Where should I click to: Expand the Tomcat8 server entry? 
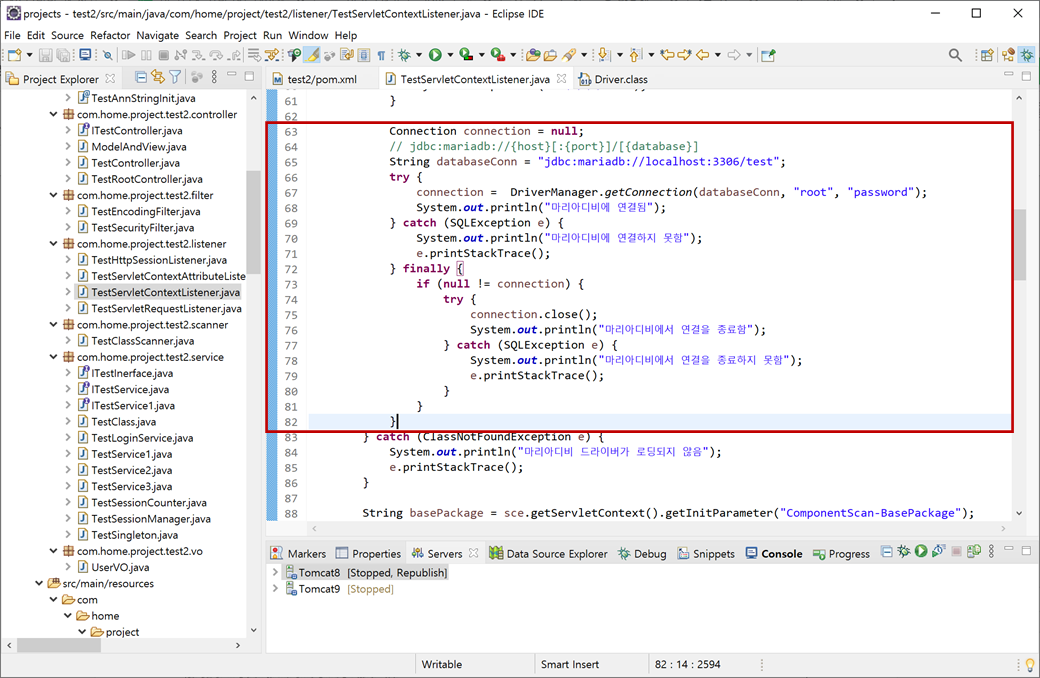(x=275, y=572)
